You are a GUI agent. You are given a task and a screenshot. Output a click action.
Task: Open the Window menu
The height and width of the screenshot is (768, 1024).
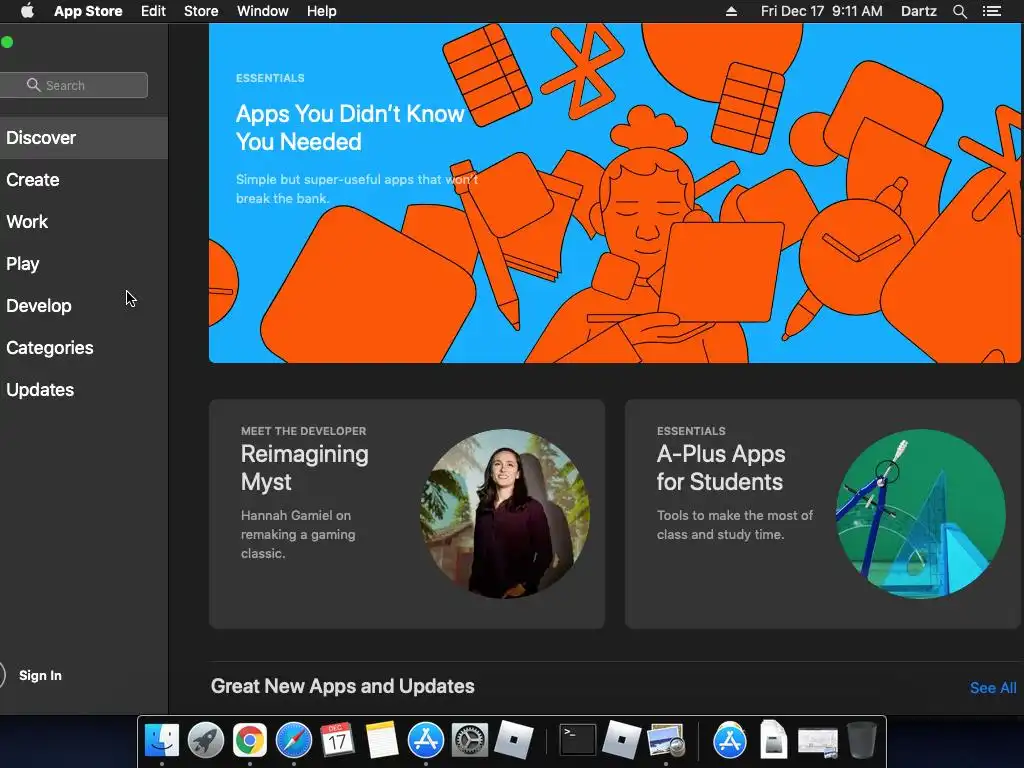point(263,11)
